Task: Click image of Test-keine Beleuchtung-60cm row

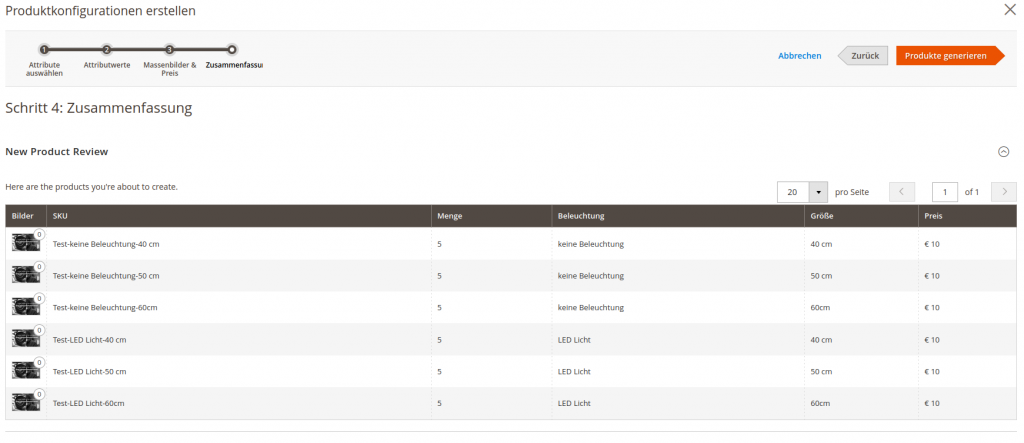Action: (25, 307)
